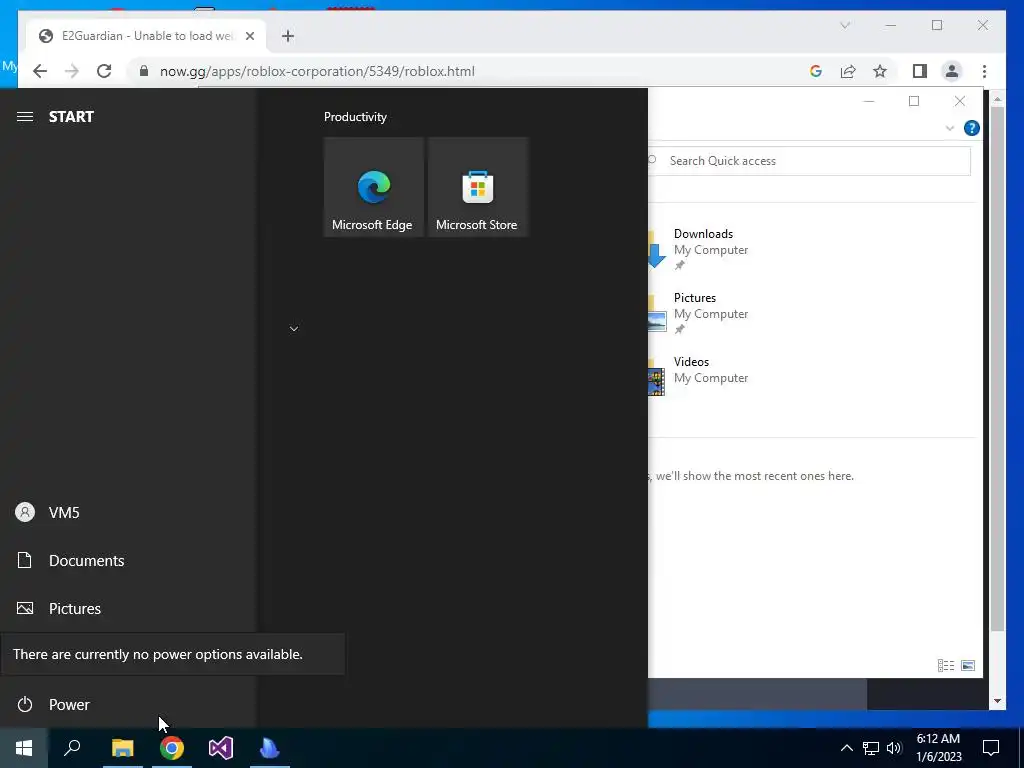Open the VM5 user account entry
The width and height of the screenshot is (1024, 768).
128,513
